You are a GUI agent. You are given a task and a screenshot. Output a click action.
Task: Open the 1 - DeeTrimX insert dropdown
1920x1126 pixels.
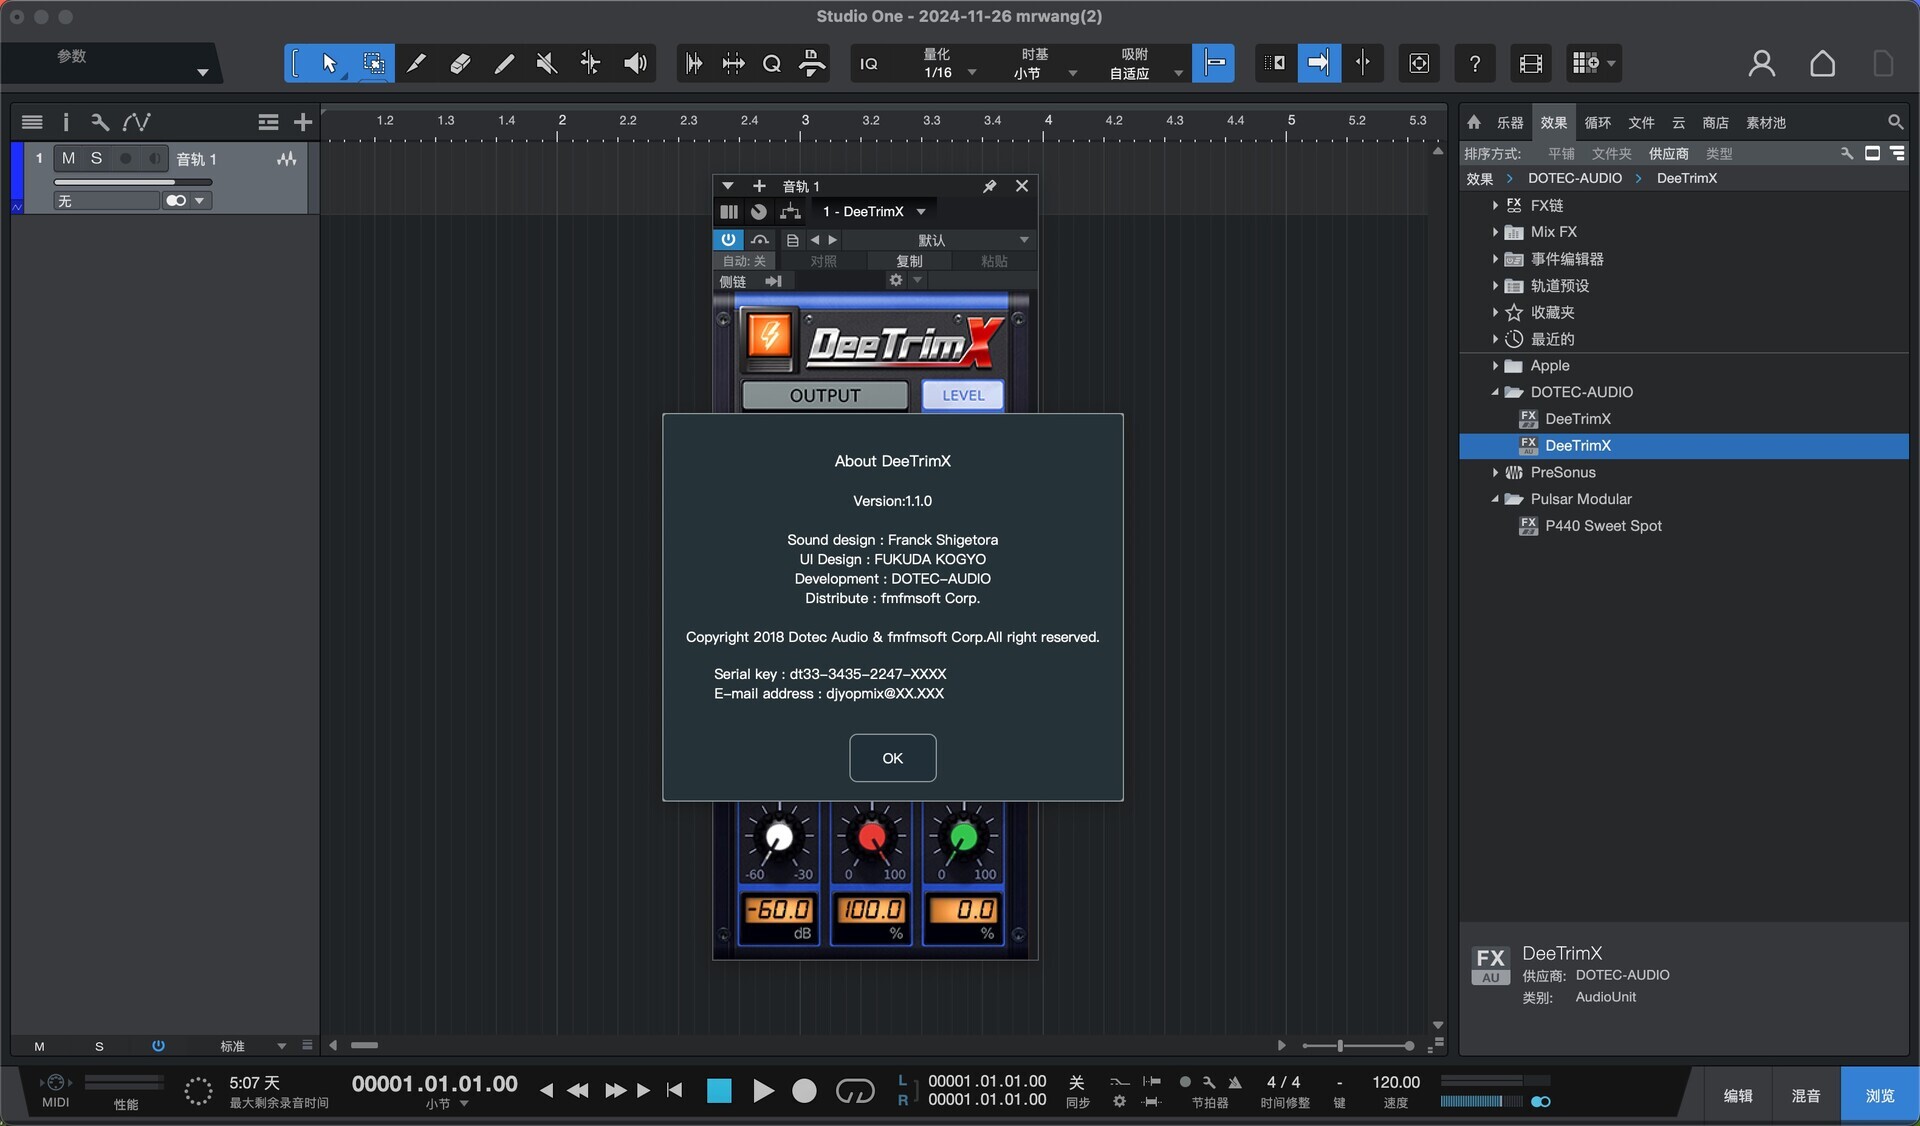click(920, 212)
